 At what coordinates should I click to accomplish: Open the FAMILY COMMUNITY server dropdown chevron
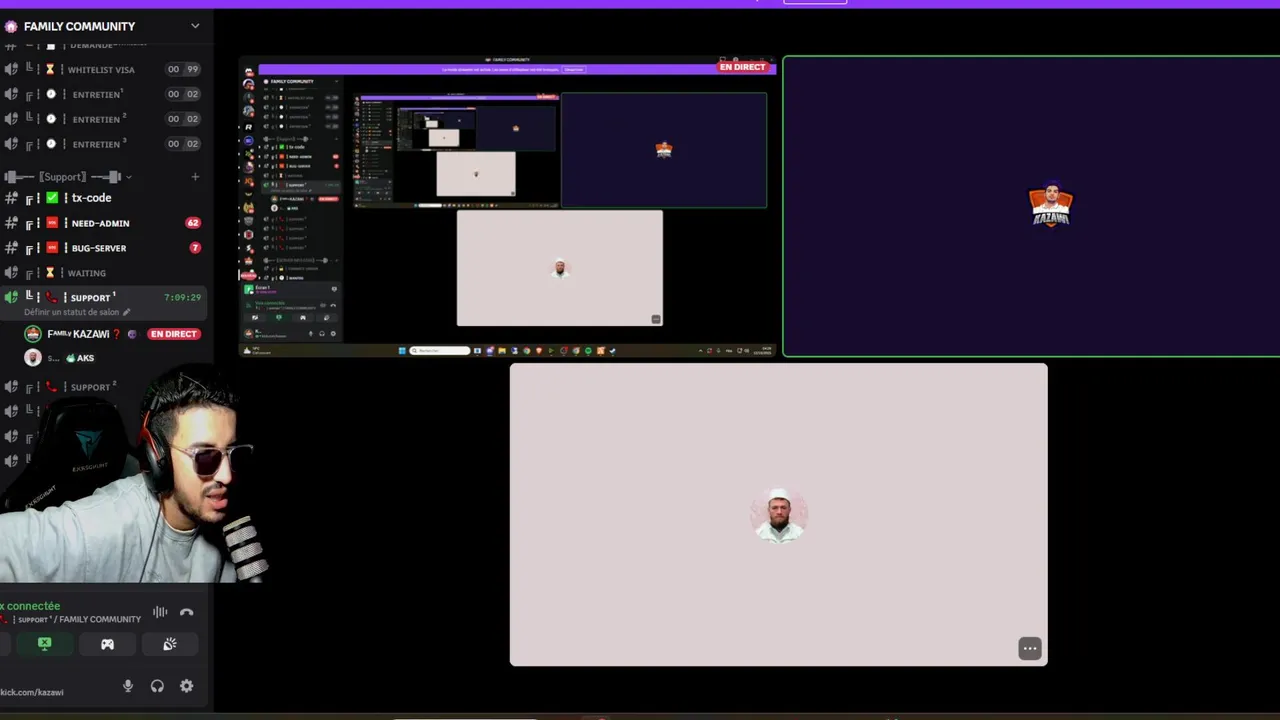(x=195, y=26)
